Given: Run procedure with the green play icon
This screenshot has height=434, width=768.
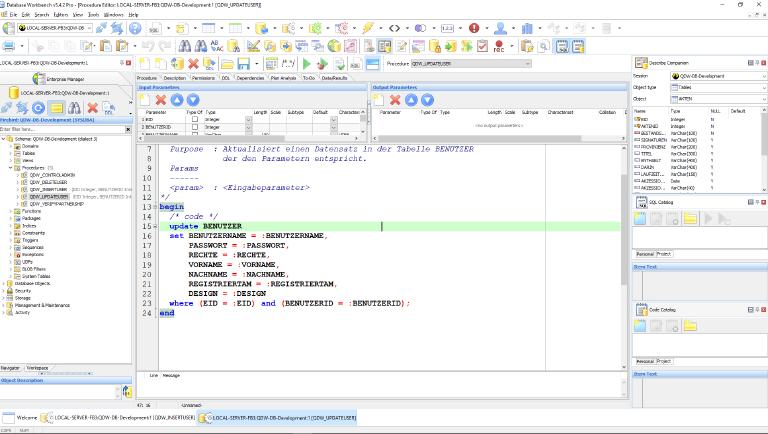Looking at the screenshot, I should tap(307, 64).
